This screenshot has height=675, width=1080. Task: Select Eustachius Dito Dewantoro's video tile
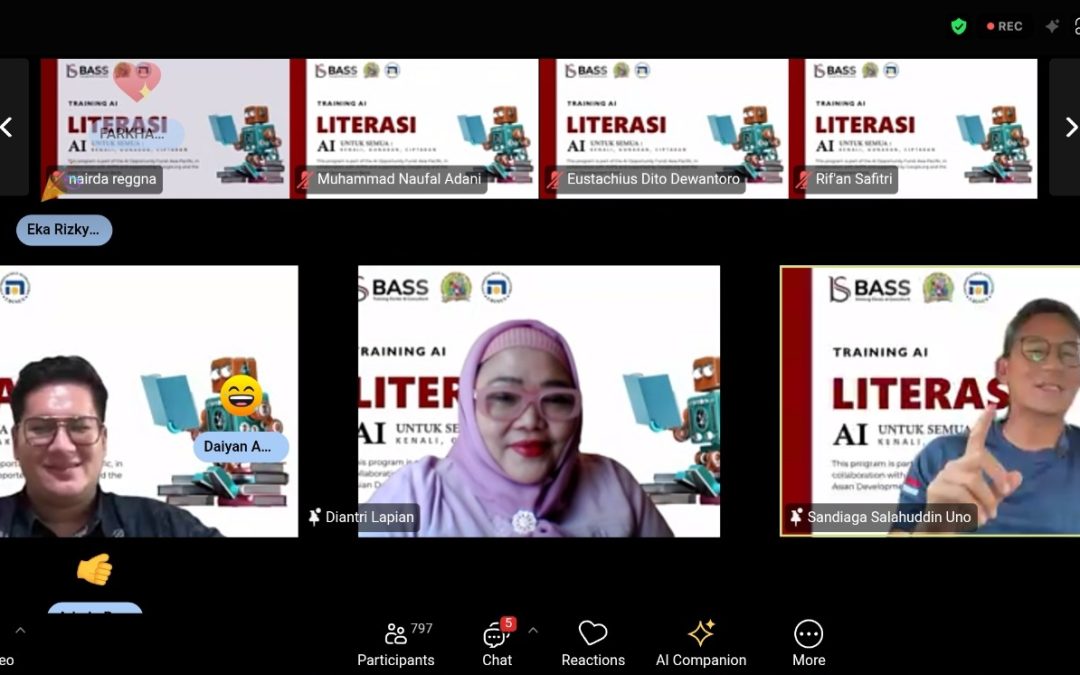[x=663, y=127]
